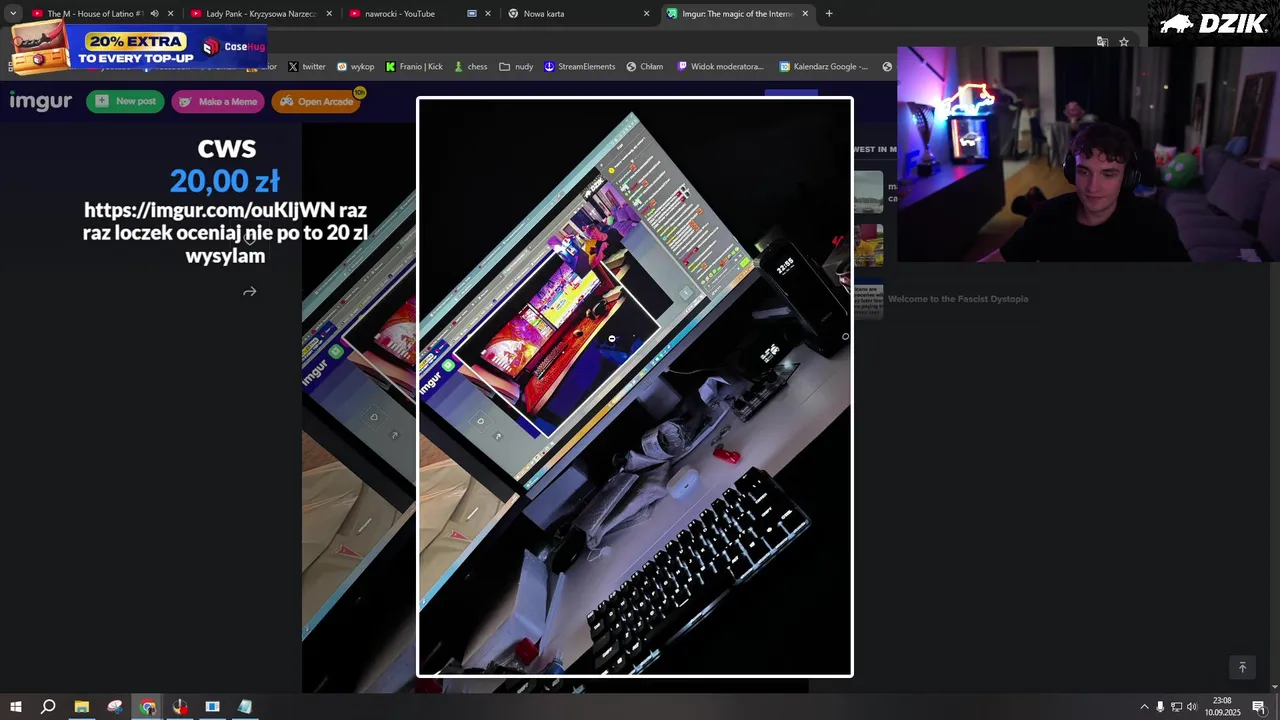
Task: Open the network tray icon
Action: pos(1176,707)
